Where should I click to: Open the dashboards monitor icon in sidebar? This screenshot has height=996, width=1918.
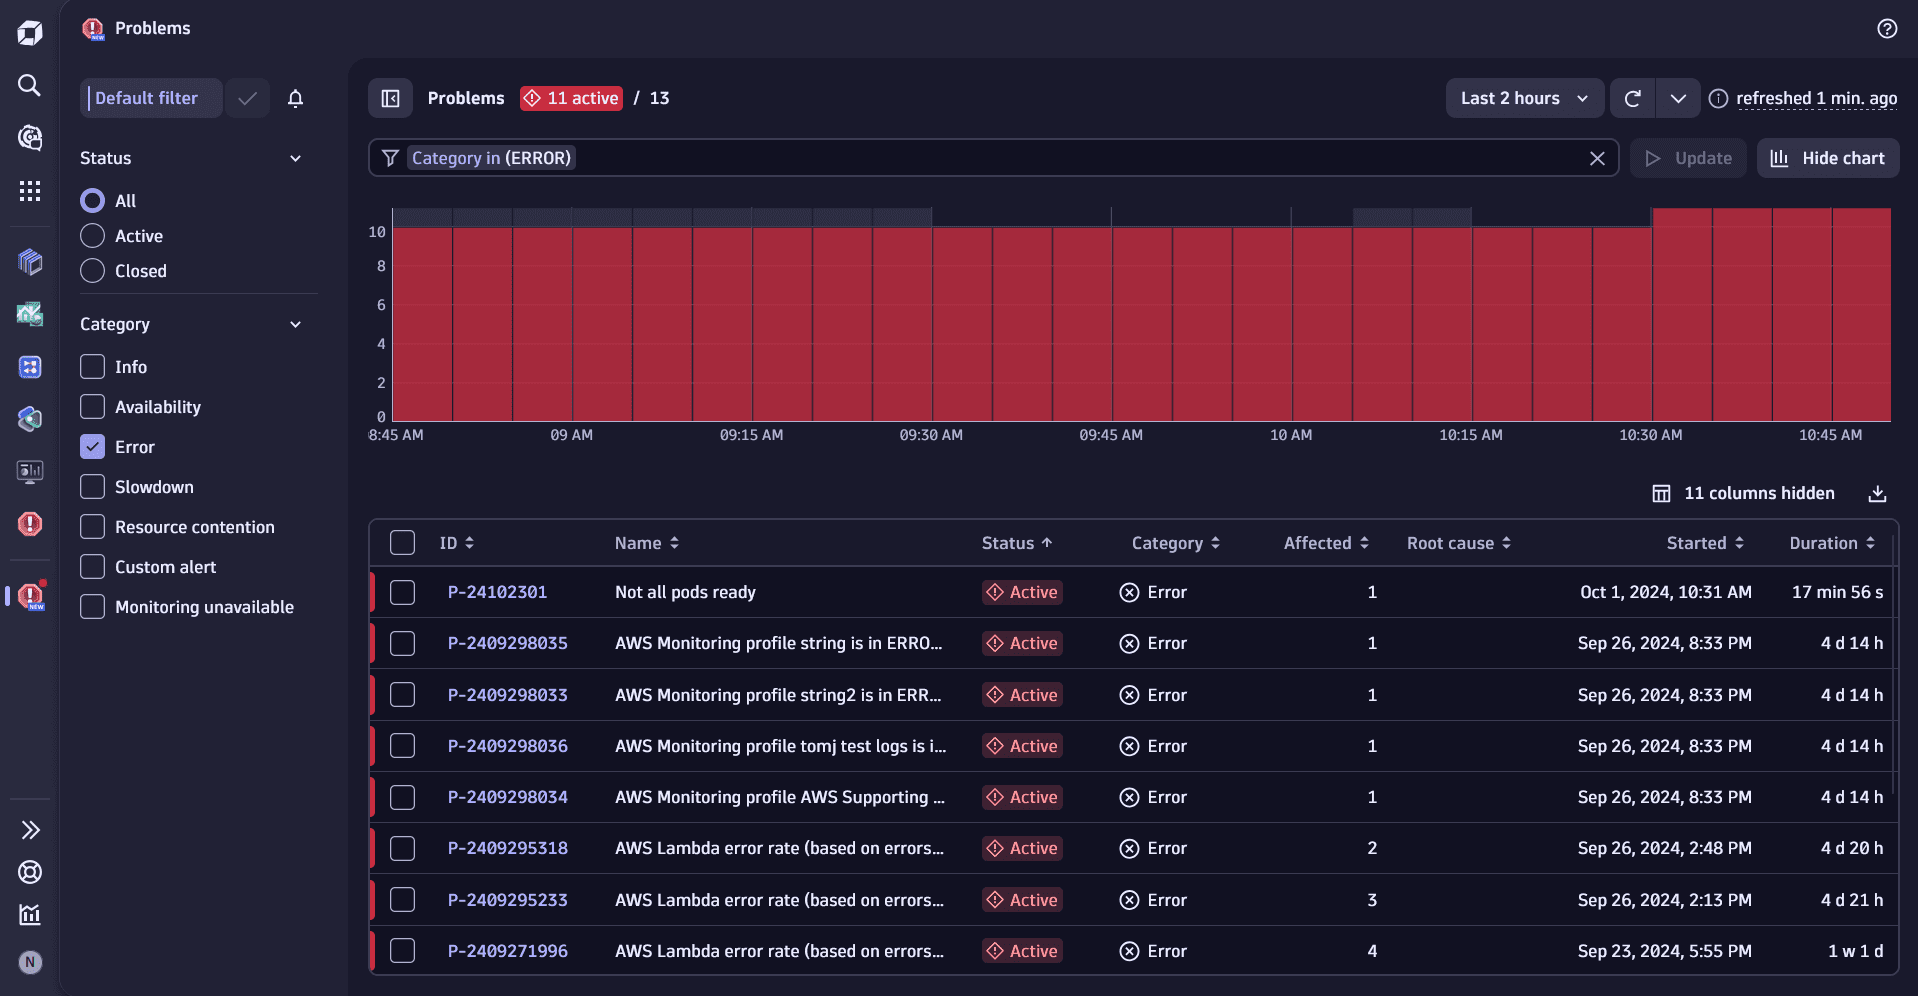point(30,472)
